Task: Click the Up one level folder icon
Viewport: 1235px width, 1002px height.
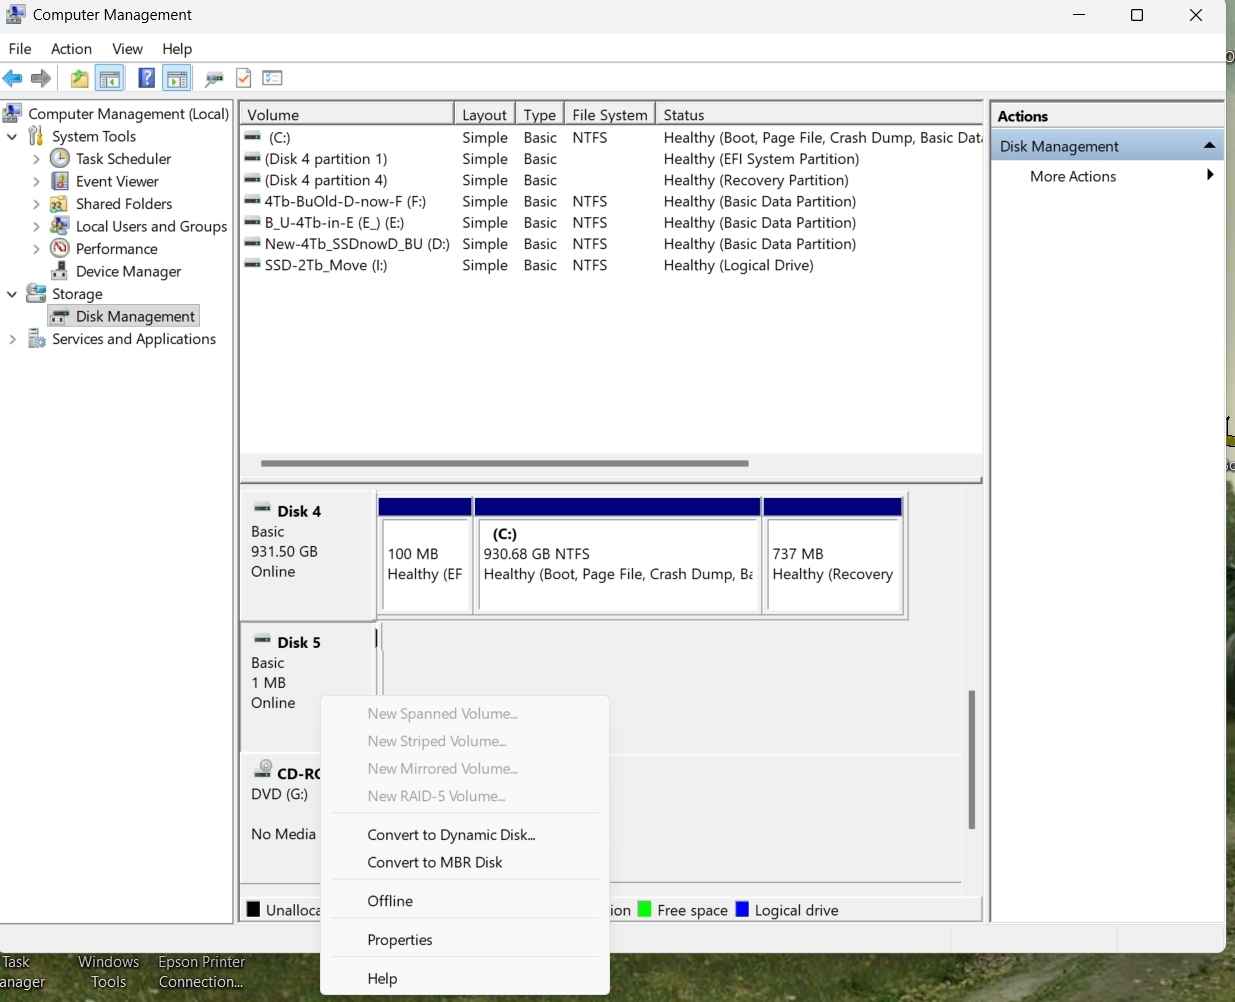Action: tap(79, 78)
